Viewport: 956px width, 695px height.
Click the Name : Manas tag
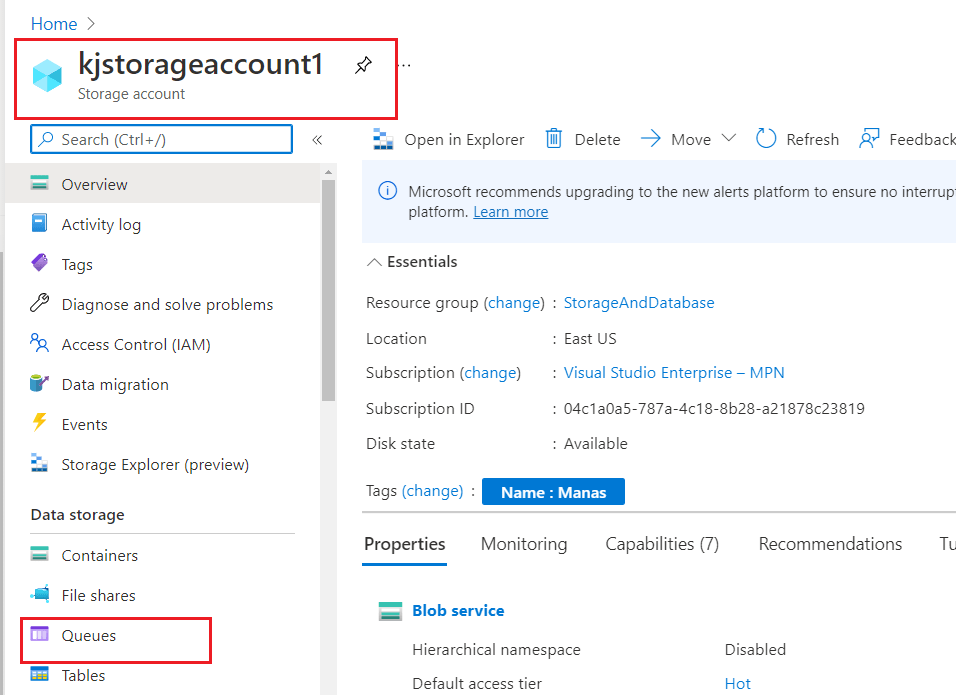tap(554, 492)
